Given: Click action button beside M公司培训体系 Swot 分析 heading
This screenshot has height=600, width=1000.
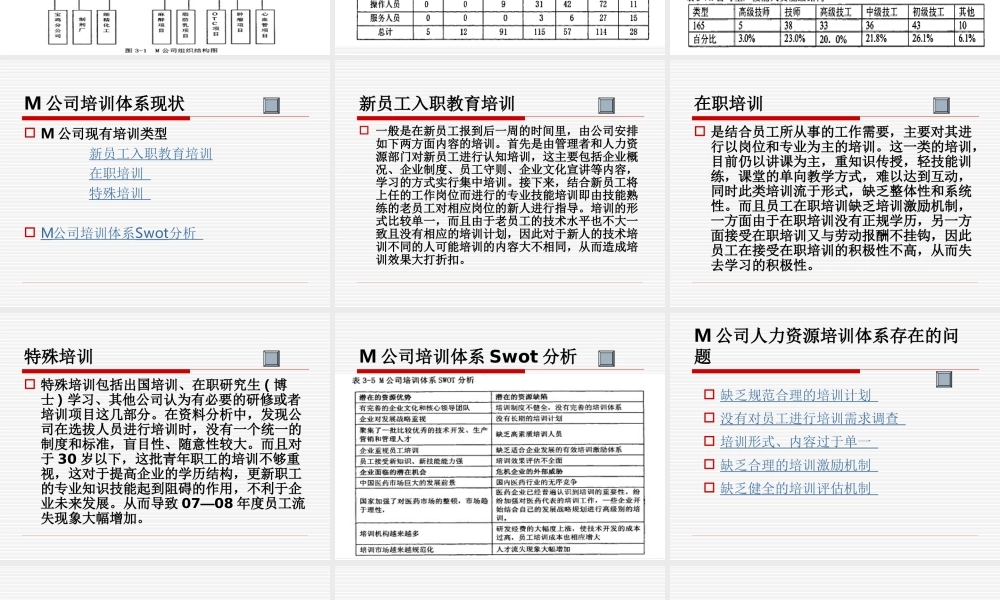Looking at the screenshot, I should click(x=607, y=358).
